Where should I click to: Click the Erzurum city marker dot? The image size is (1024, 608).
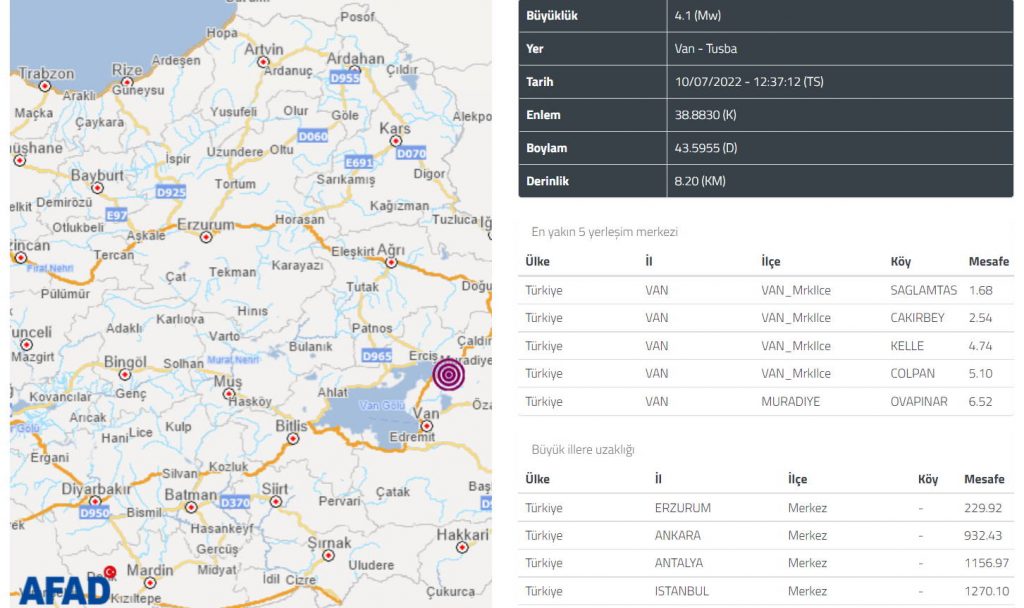point(206,238)
